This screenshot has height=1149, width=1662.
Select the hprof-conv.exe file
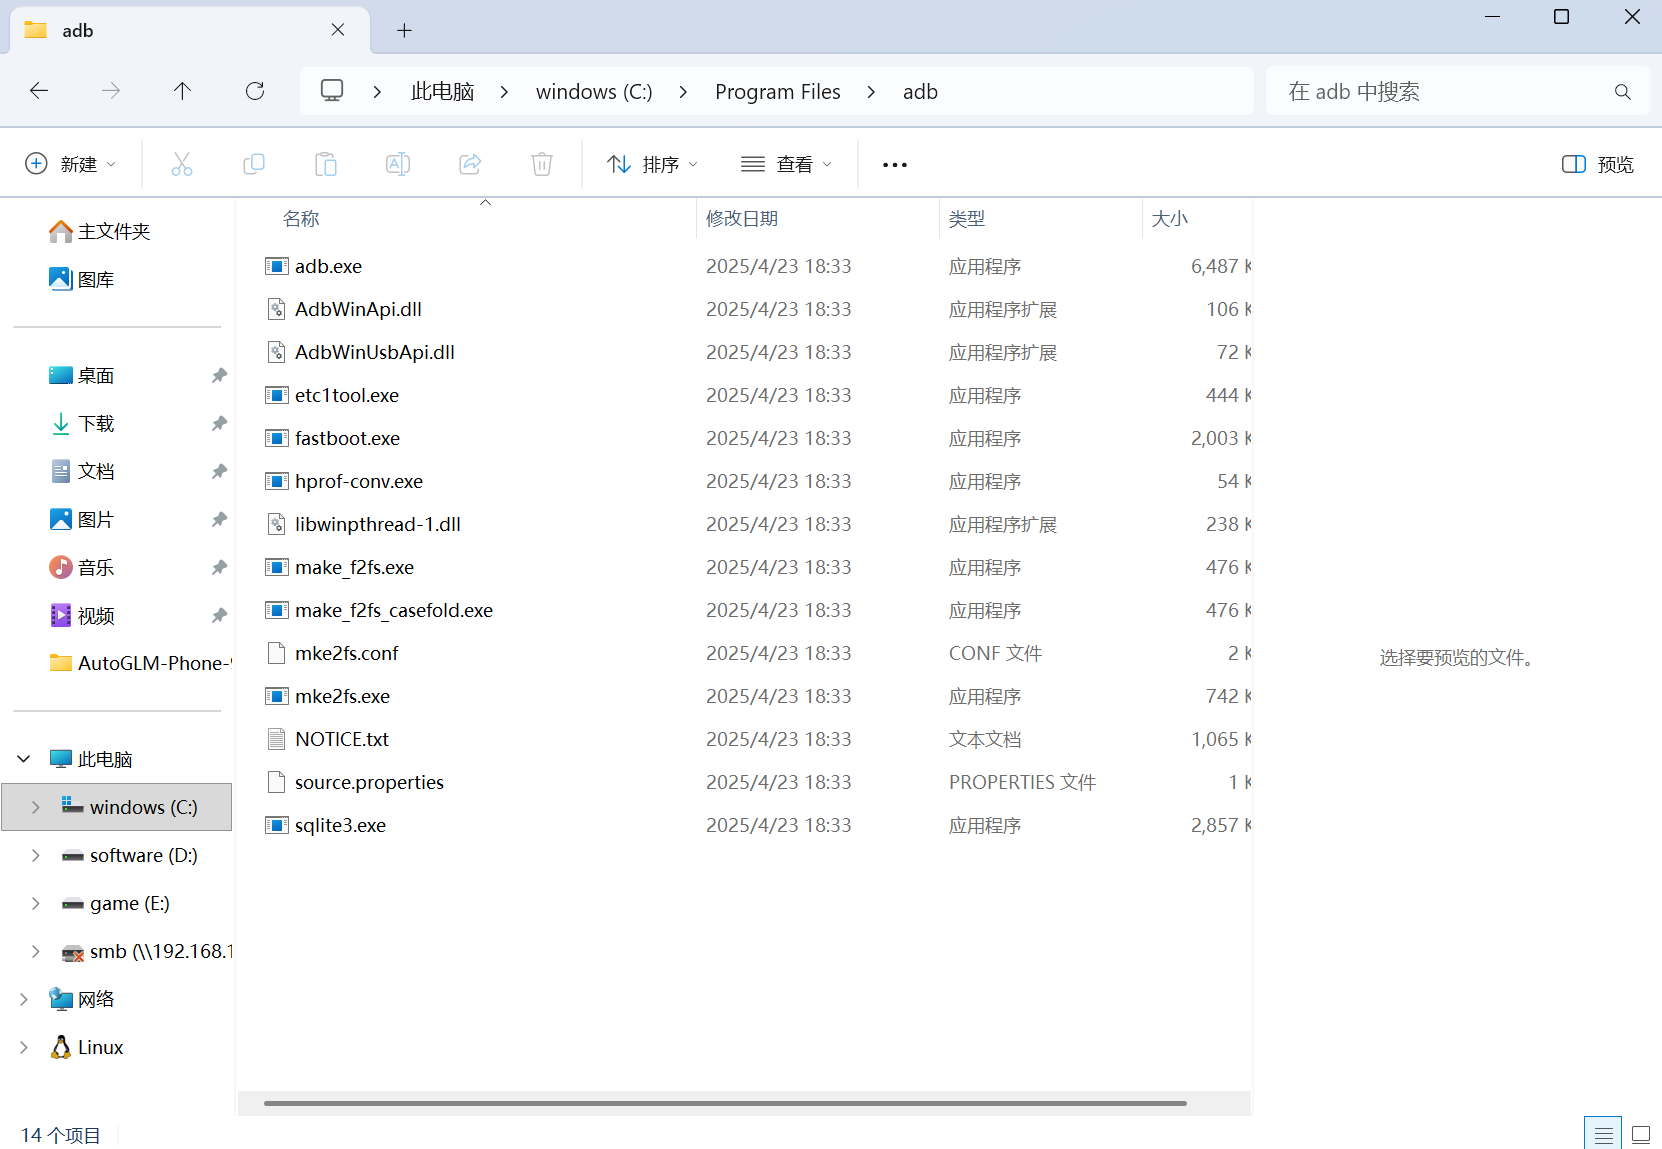[x=359, y=481]
